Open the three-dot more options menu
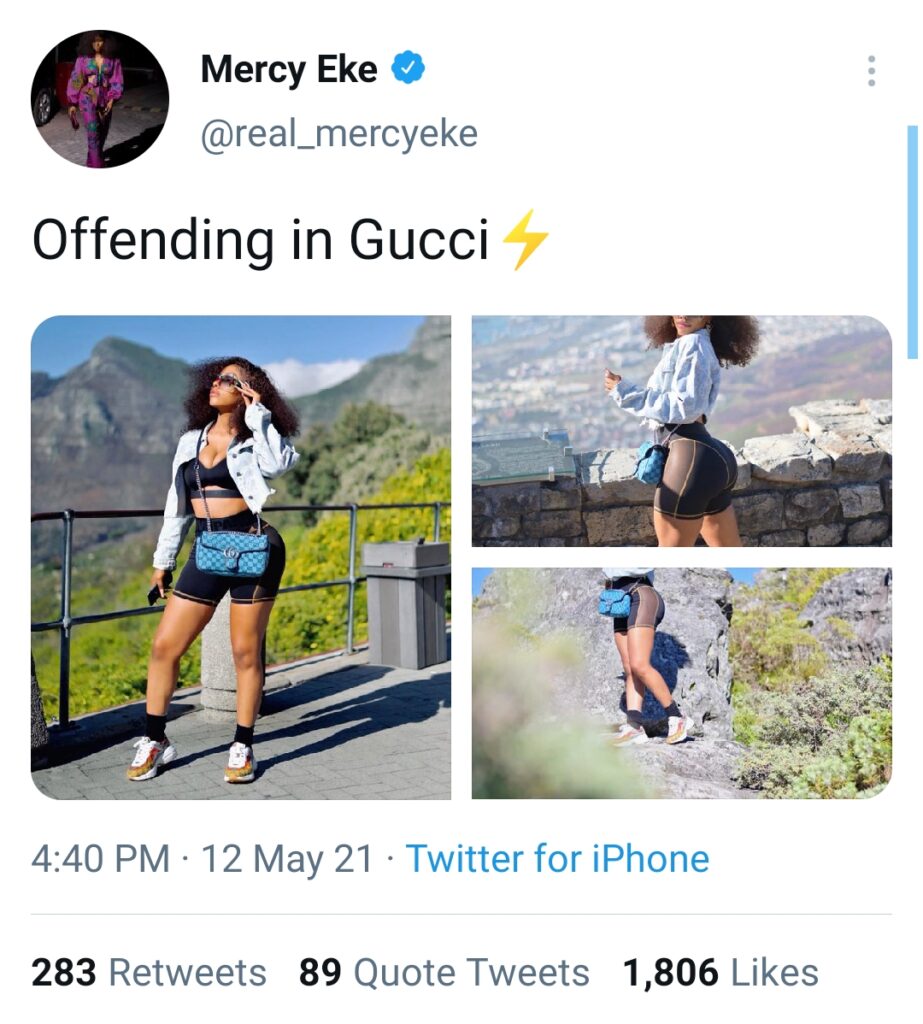The image size is (923, 1024). point(872,72)
